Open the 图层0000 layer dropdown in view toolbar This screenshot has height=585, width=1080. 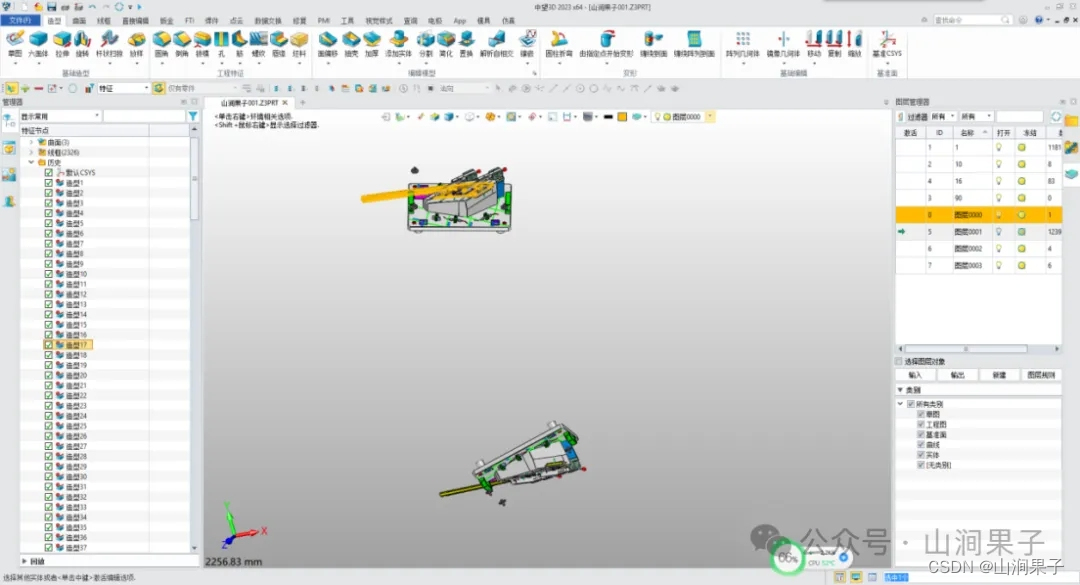(710, 116)
